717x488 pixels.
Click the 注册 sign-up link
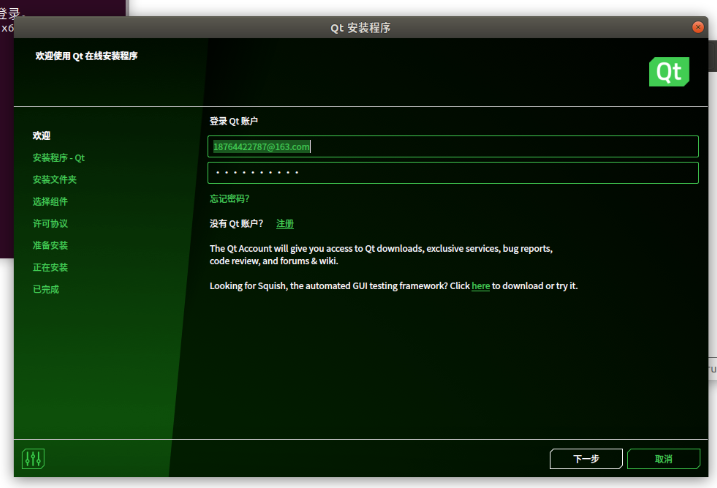285,224
